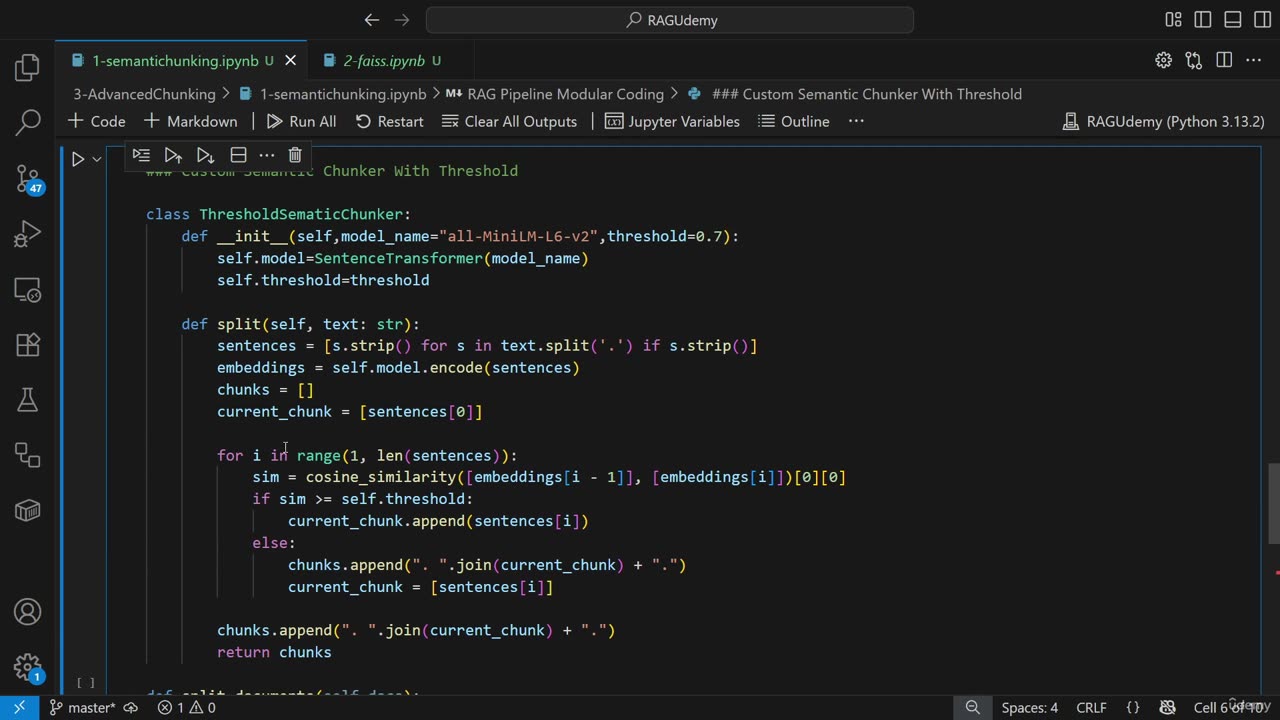The image size is (1280, 720).
Task: Expand the RAG Pipeline Modular Coding breadcrumb
Action: [x=555, y=94]
